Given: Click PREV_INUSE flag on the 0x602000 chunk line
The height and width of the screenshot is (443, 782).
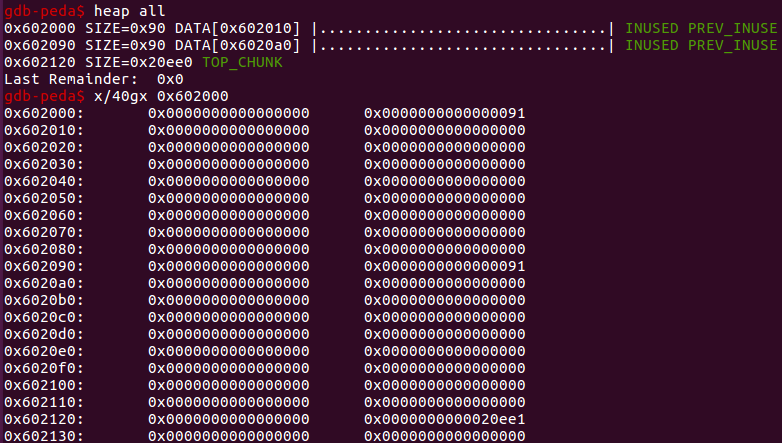Looking at the screenshot, I should pos(732,28).
